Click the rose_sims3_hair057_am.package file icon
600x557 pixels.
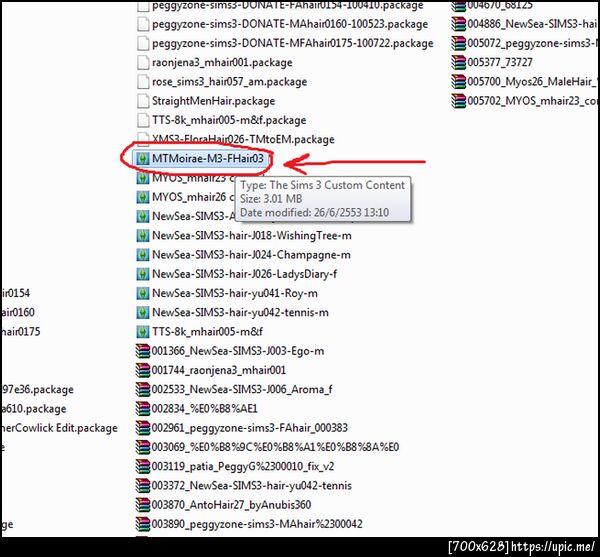(143, 81)
